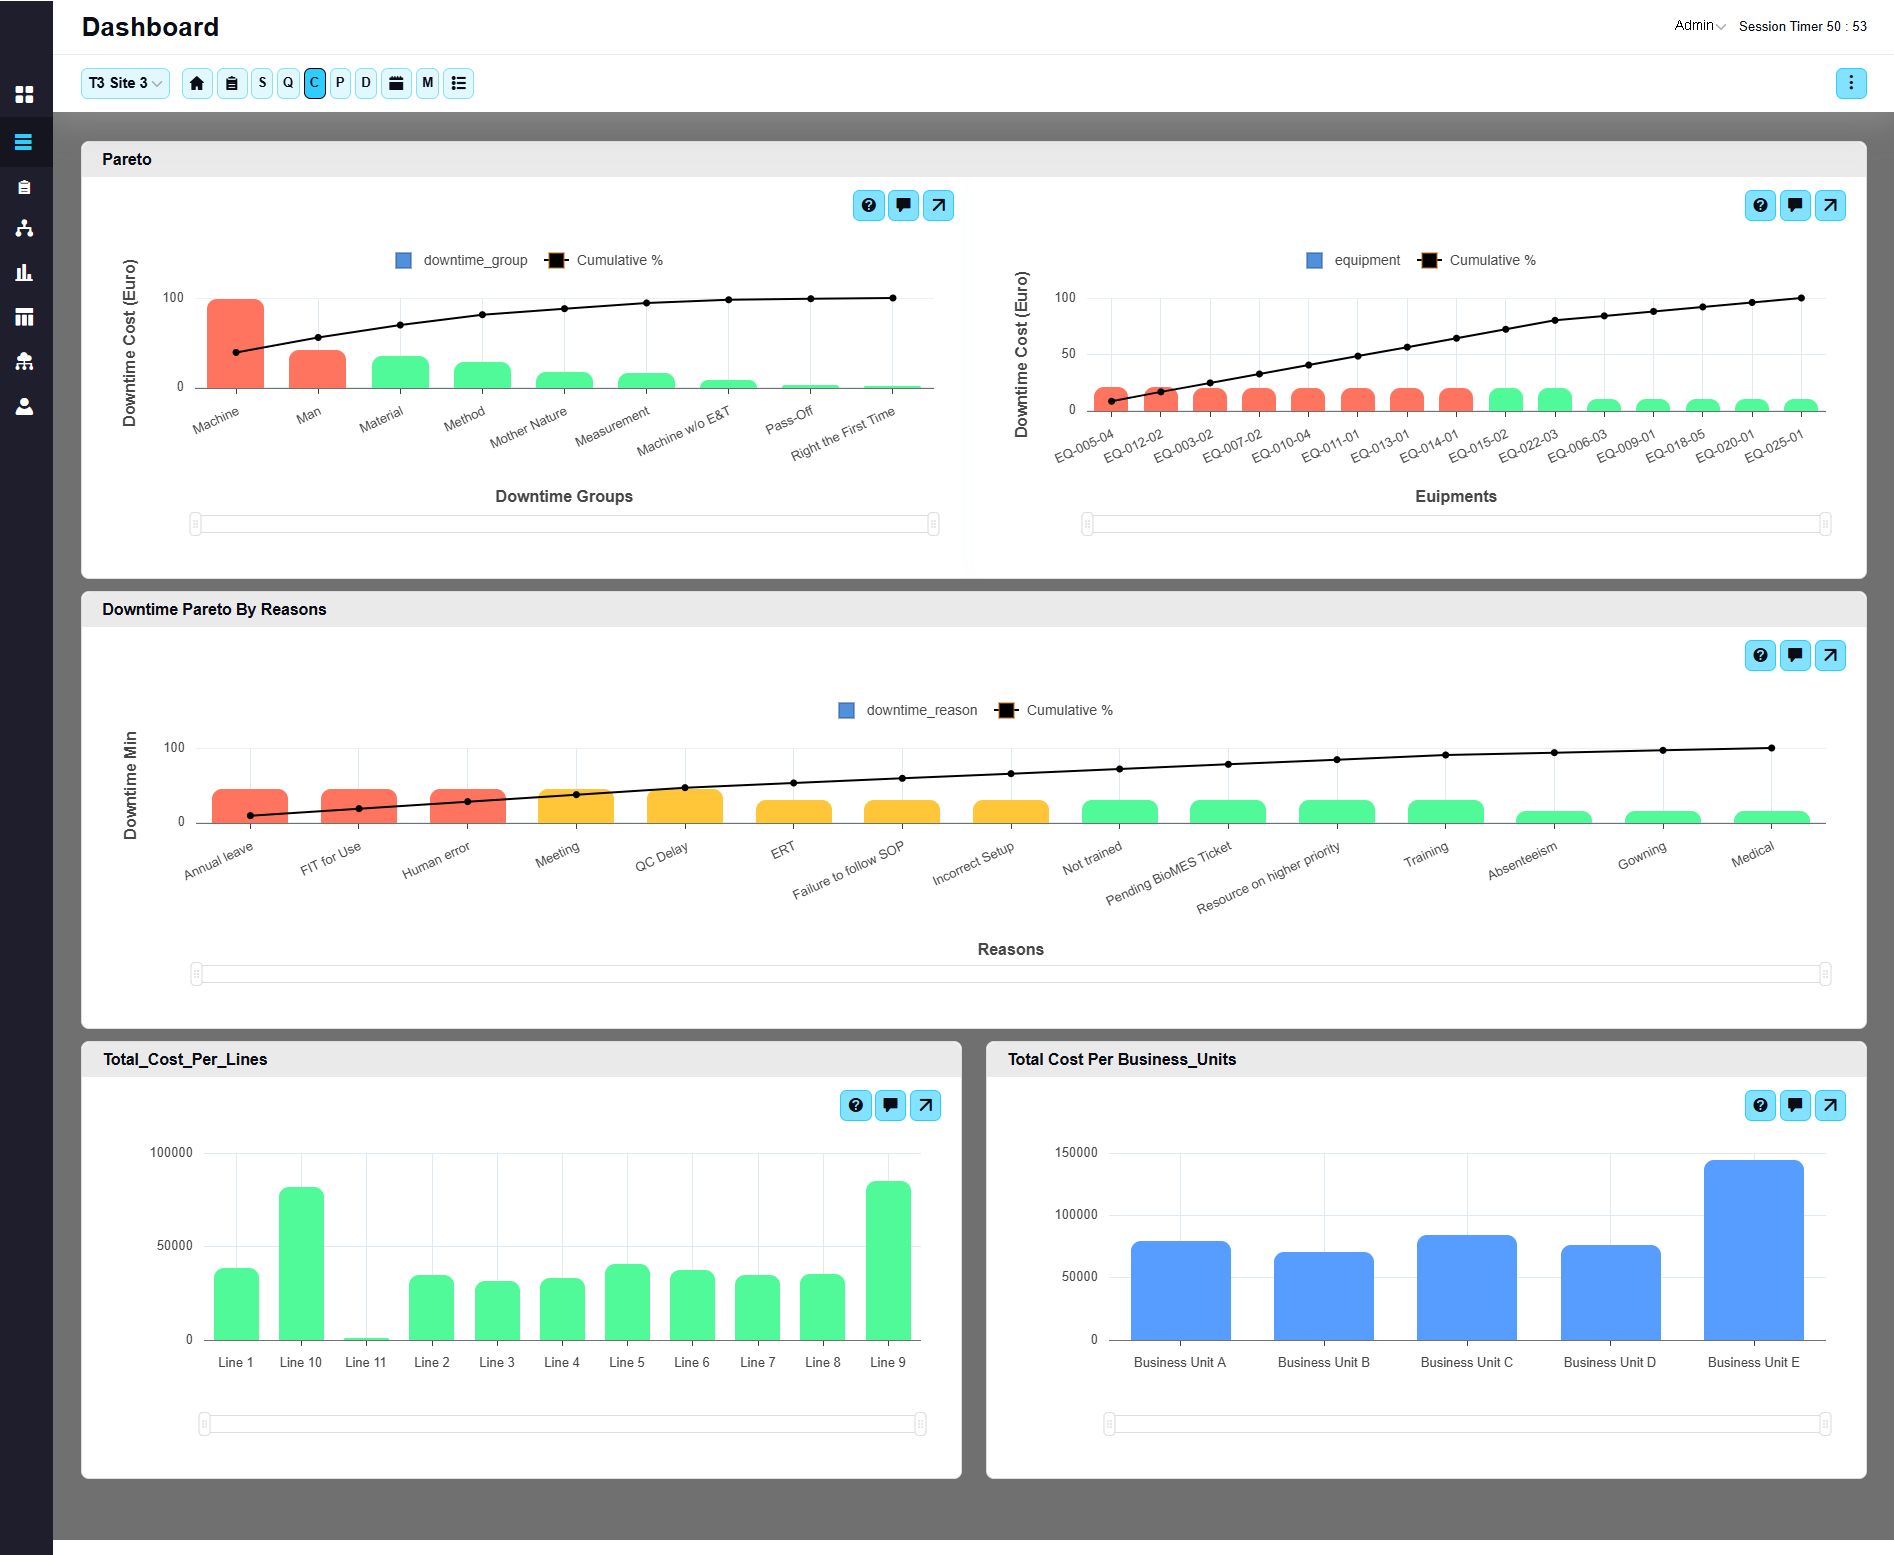Open the sidebar hierarchy tree icon
The image size is (1894, 1555).
tap(25, 229)
